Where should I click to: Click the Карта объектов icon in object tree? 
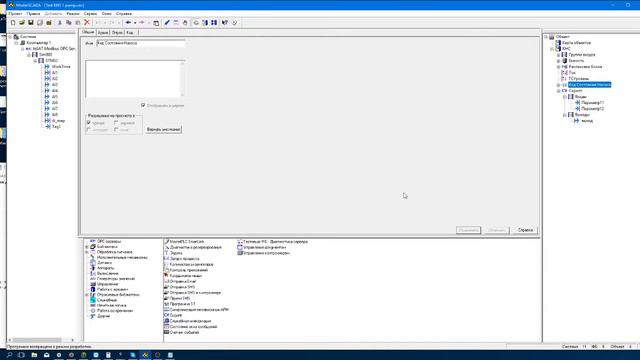pyautogui.click(x=558, y=42)
